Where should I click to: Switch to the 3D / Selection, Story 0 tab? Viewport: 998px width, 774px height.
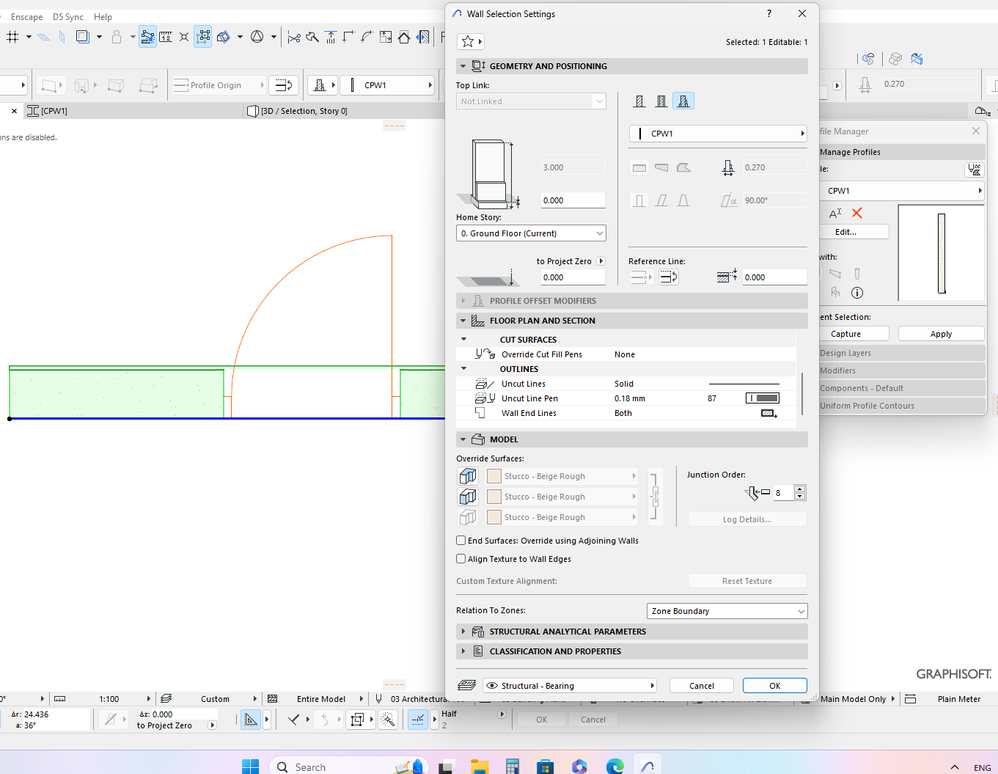[x=297, y=111]
